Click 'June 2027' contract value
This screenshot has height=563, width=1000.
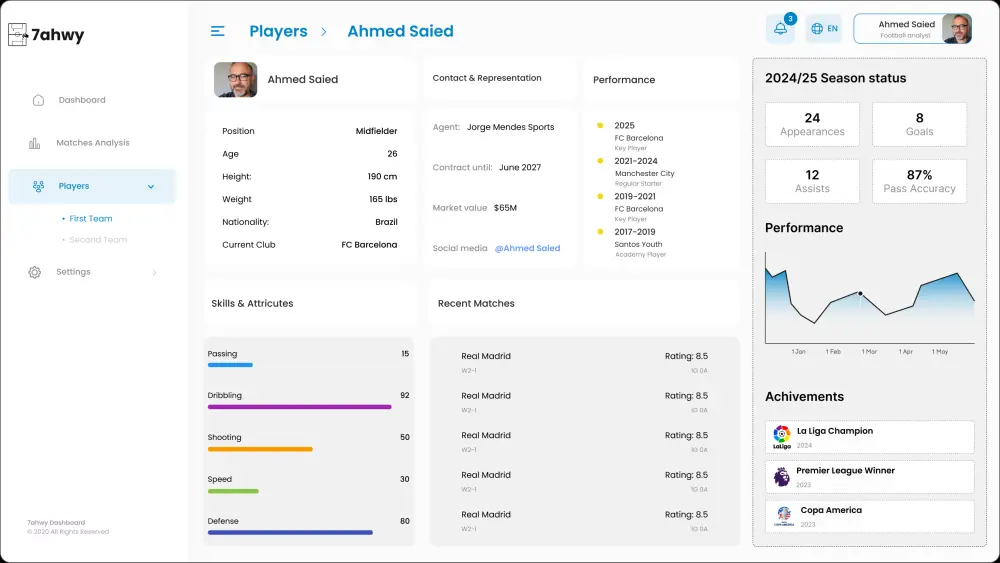(x=520, y=167)
